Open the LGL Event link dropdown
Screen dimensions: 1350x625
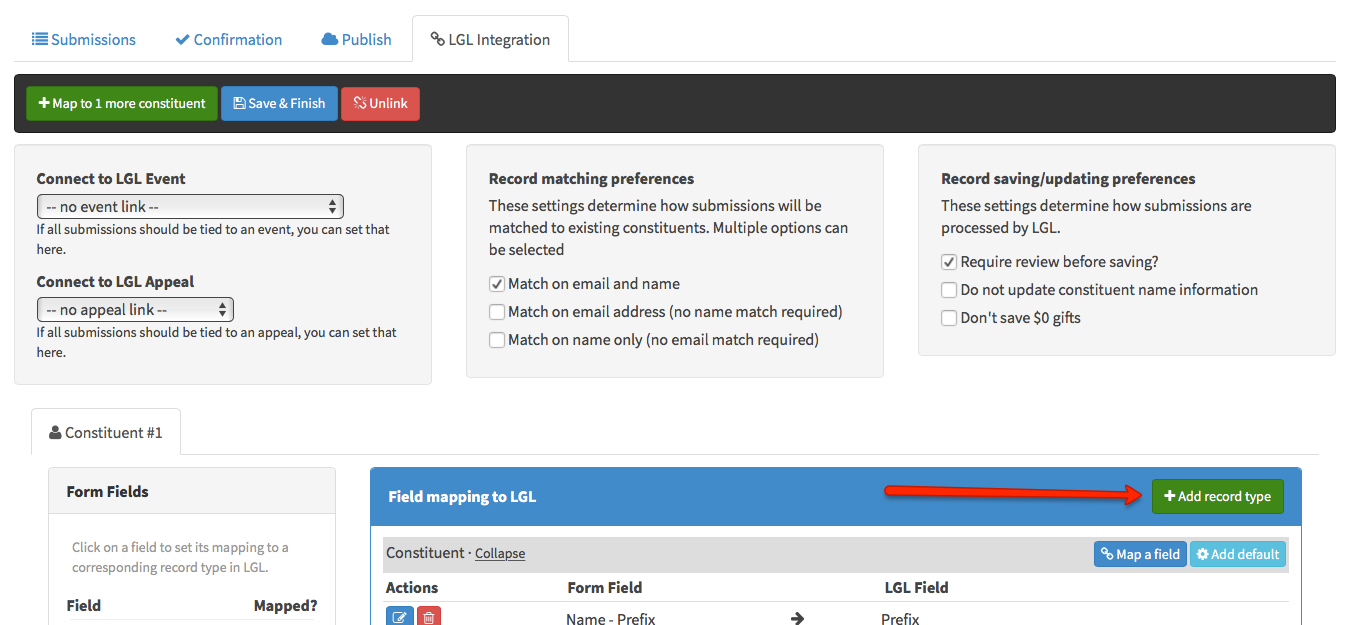tap(190, 207)
